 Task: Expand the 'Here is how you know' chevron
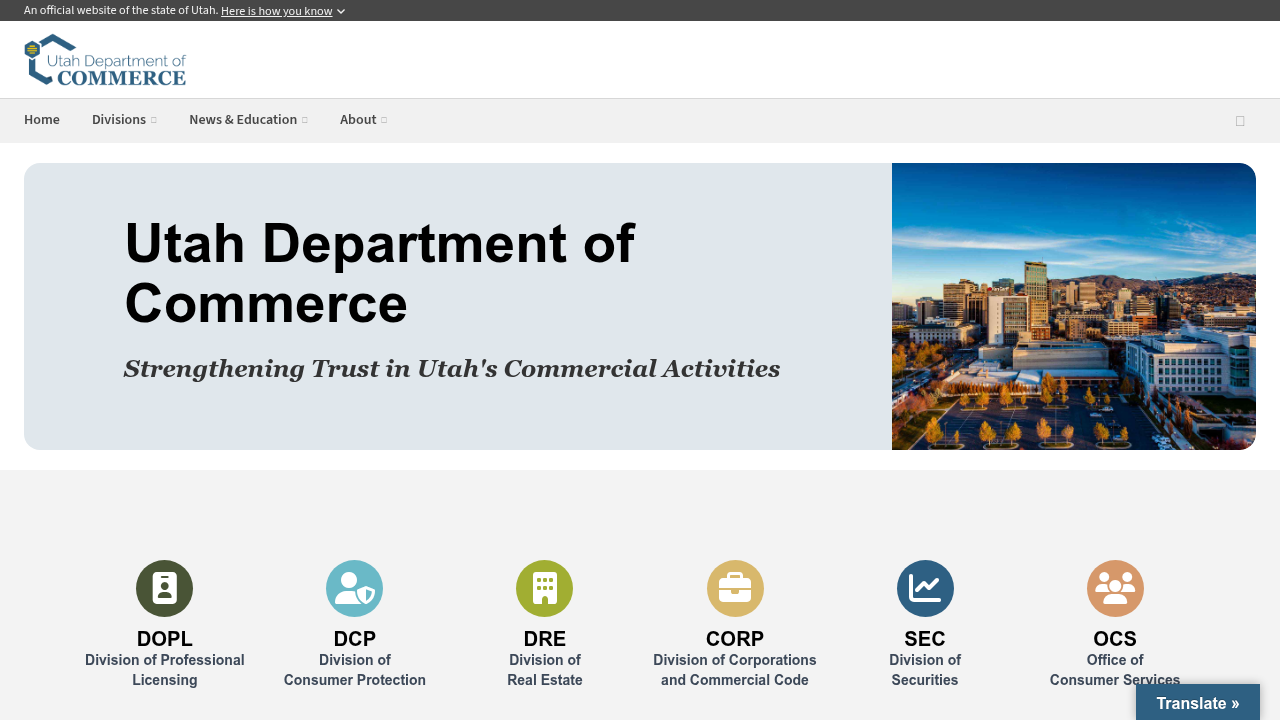click(341, 12)
